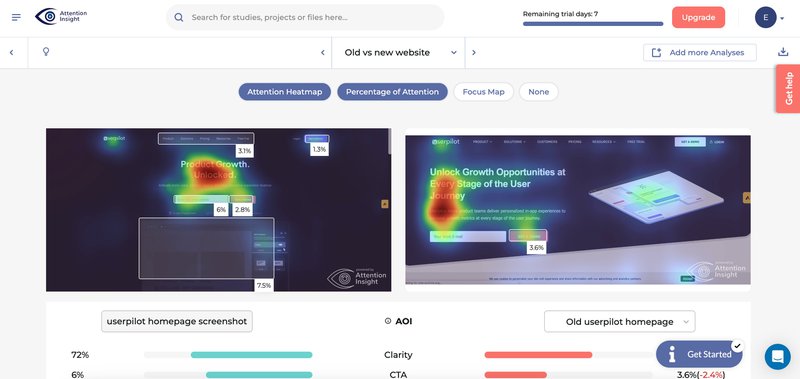Click the AOI label
This screenshot has height=379, width=800.
tap(404, 321)
